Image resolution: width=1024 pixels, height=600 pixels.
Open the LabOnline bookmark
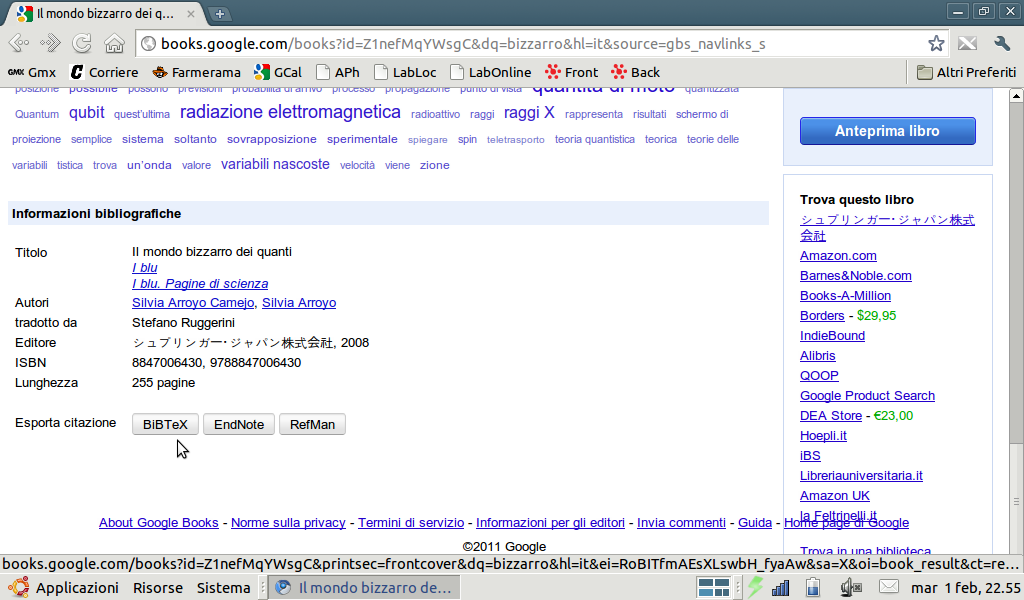[x=490, y=72]
